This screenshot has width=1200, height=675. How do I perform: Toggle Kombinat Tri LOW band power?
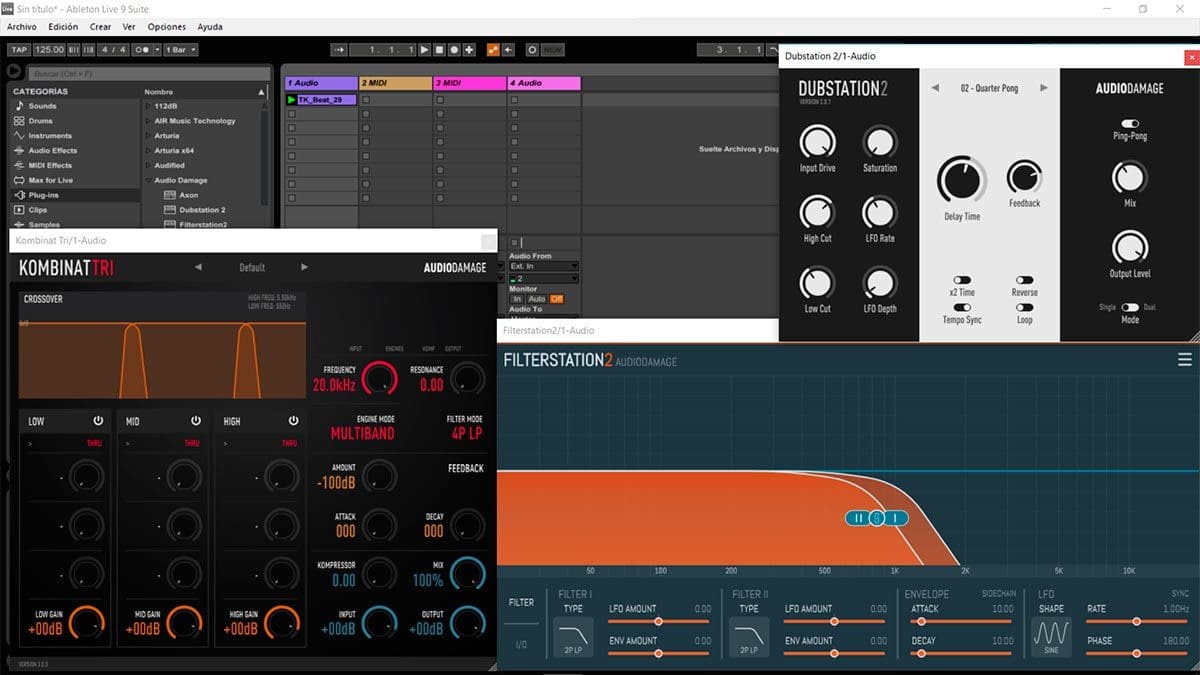pyautogui.click(x=99, y=421)
